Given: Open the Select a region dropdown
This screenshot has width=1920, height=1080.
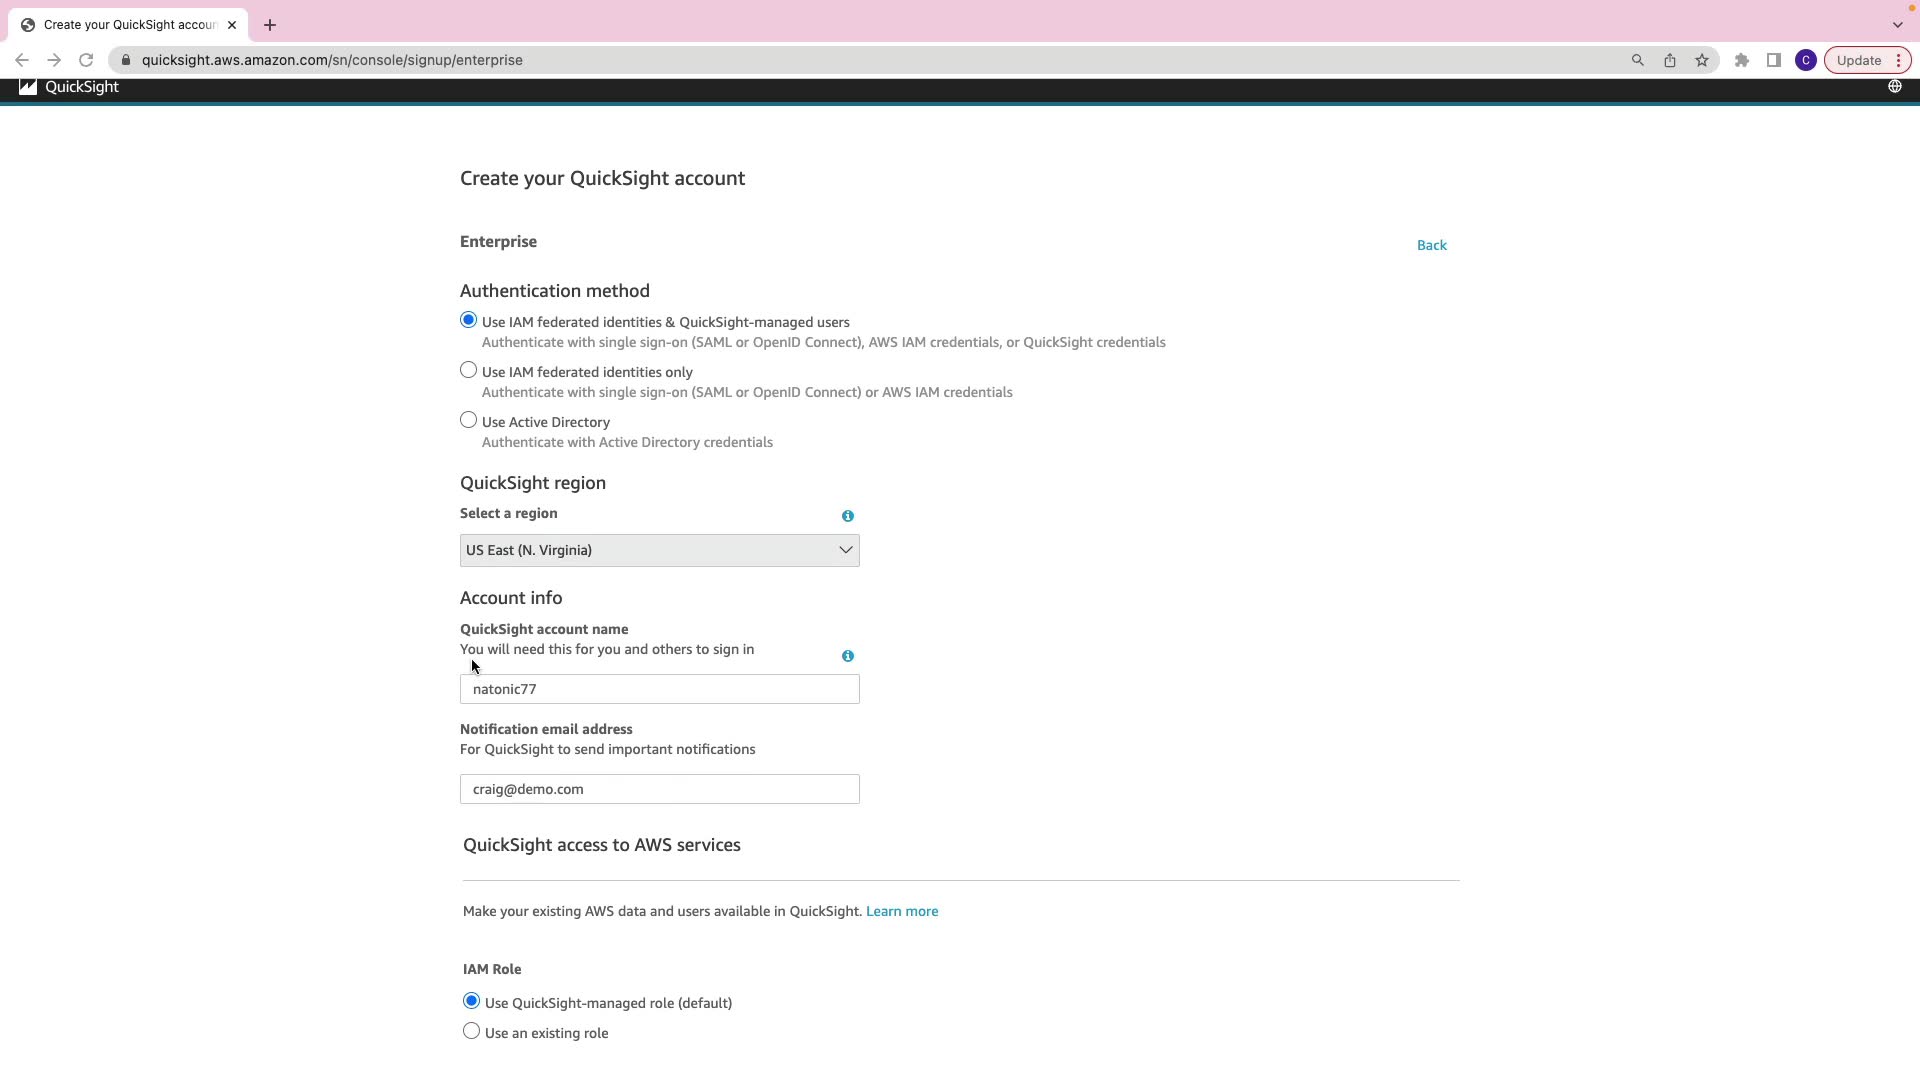Looking at the screenshot, I should point(659,551).
